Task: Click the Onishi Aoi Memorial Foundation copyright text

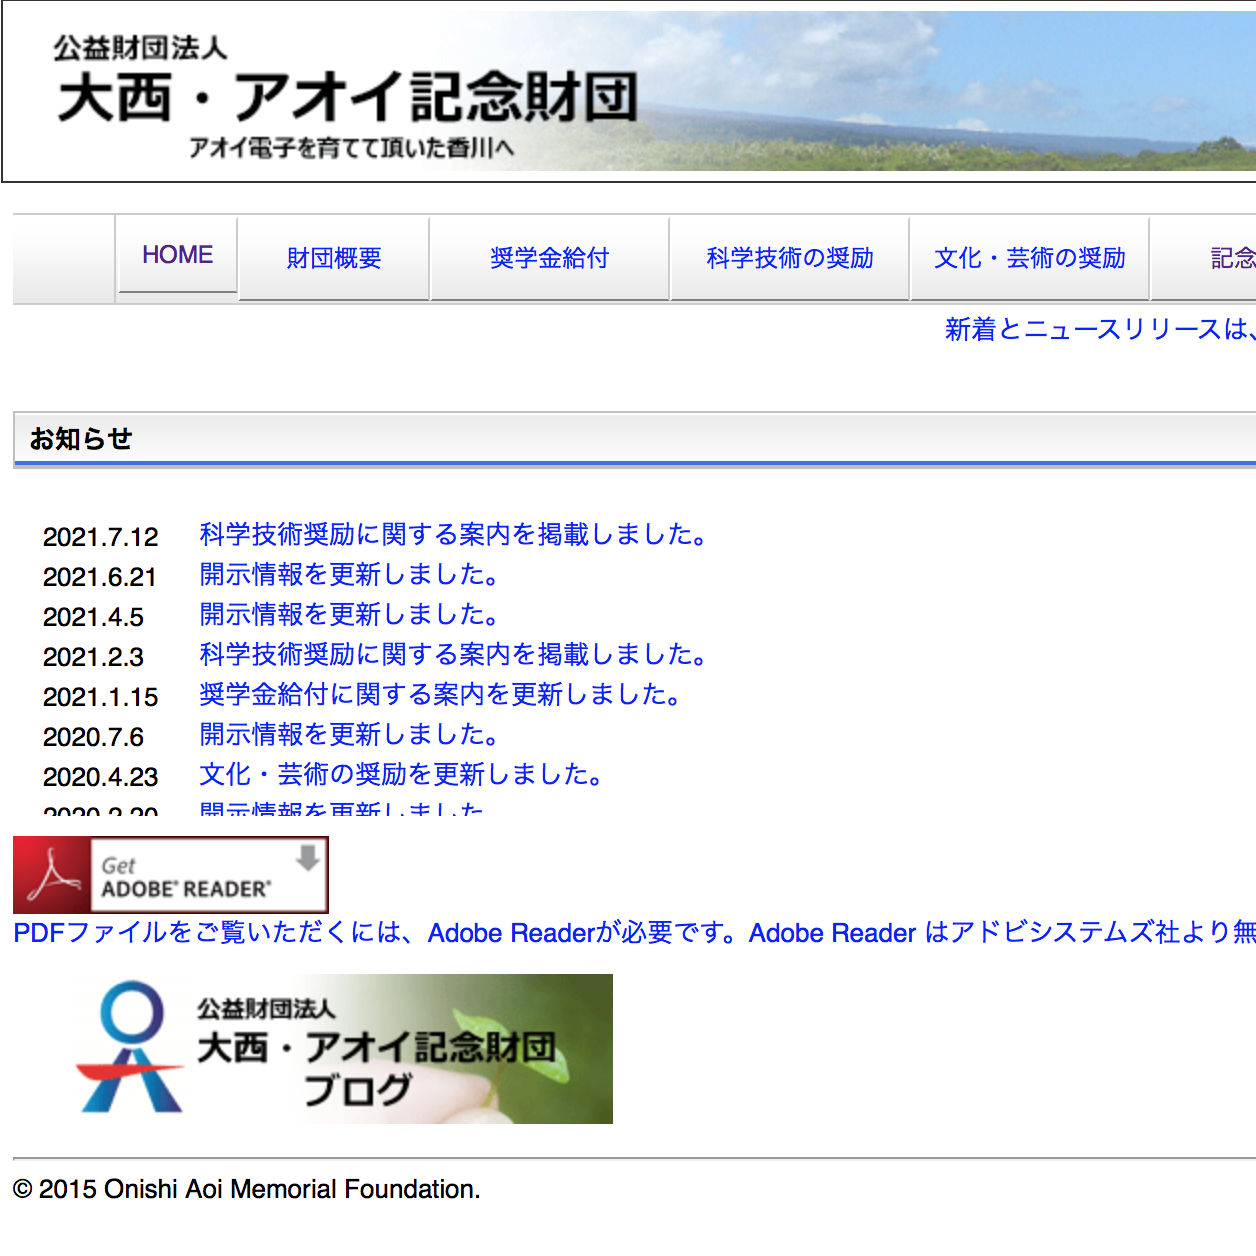Action: (x=246, y=1189)
